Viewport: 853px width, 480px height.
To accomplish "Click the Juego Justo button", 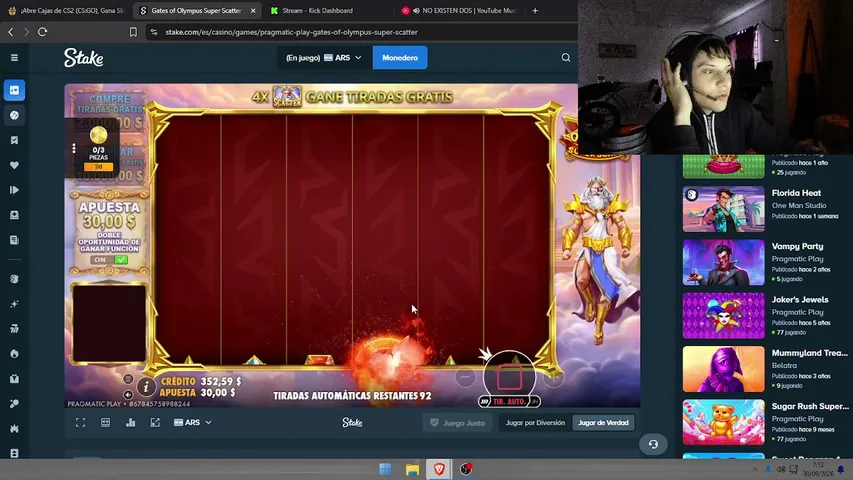I will tap(458, 423).
